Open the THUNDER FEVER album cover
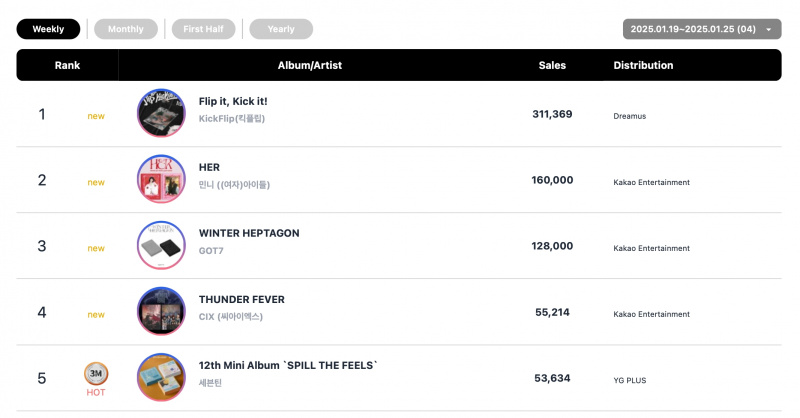Viewport: 800px width, 418px height. click(161, 311)
